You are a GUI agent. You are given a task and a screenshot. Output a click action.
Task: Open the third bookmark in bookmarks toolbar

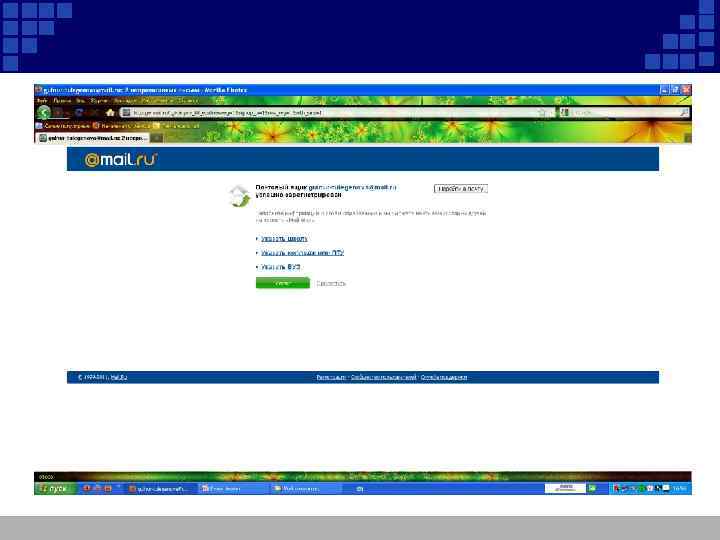tap(177, 125)
